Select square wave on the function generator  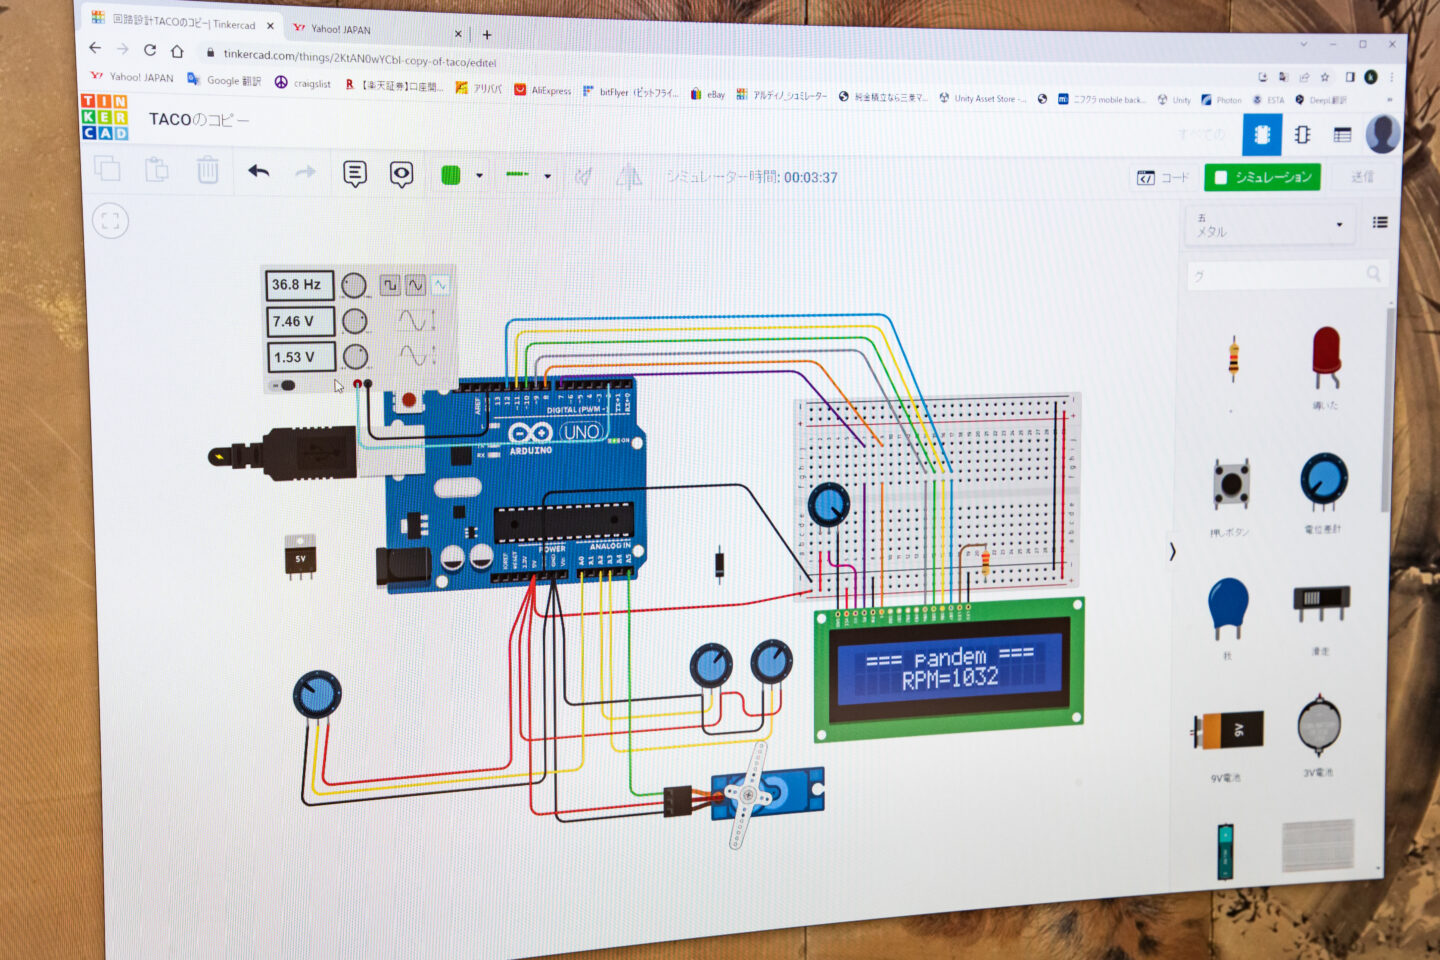click(x=390, y=286)
